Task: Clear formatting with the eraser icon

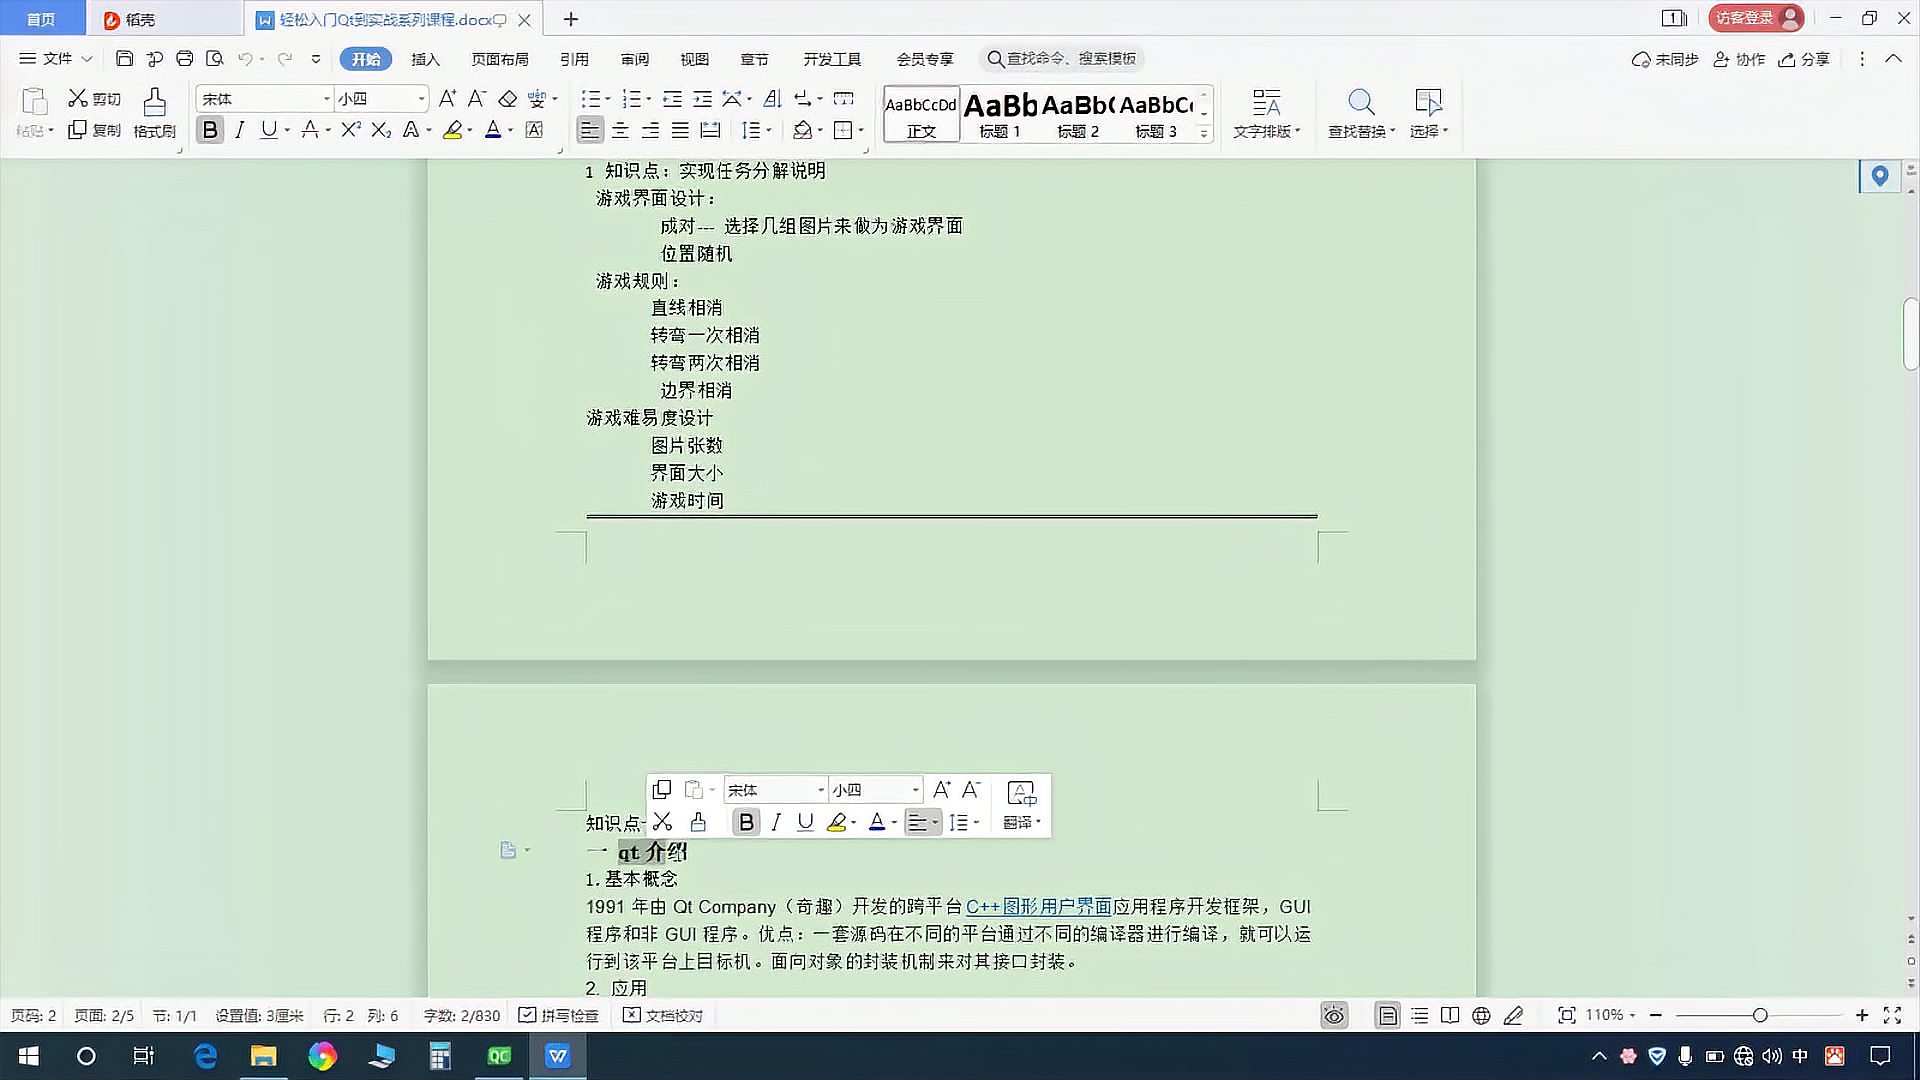Action: point(508,98)
